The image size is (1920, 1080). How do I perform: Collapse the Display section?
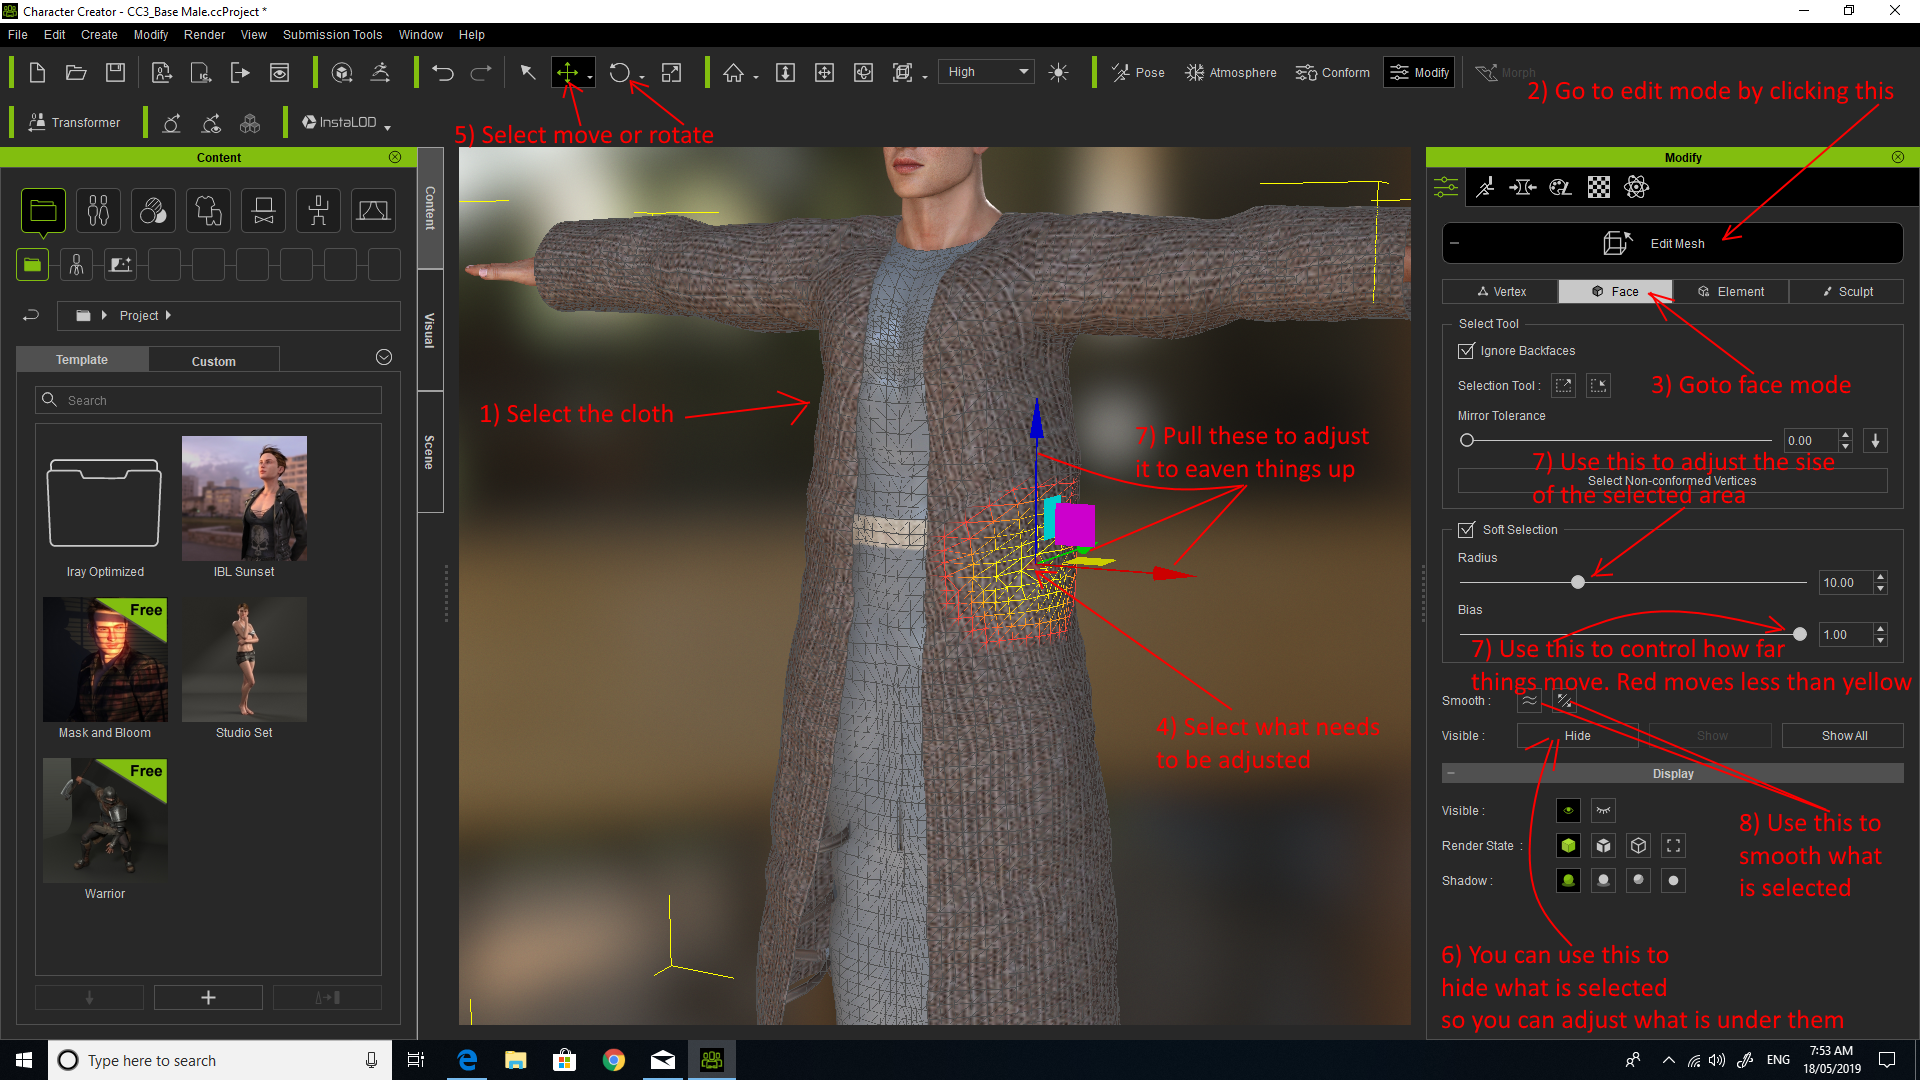(x=1451, y=774)
